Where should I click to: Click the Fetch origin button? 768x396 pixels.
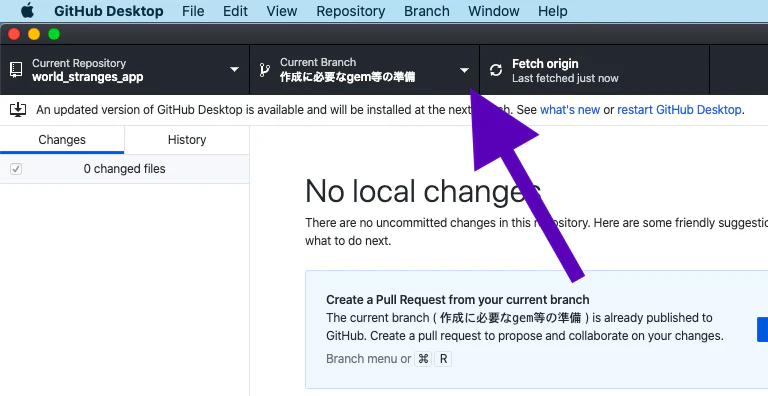click(x=595, y=70)
